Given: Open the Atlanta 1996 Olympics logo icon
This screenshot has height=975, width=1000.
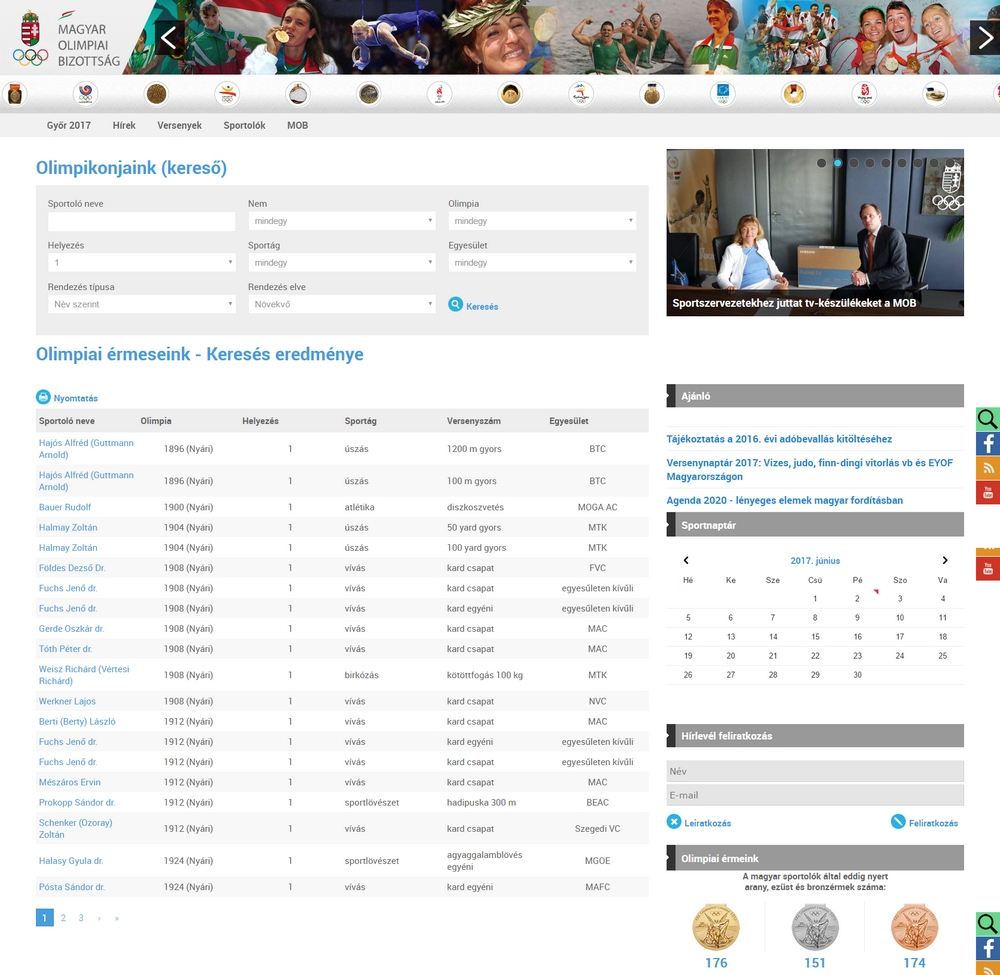Looking at the screenshot, I should click(439, 94).
